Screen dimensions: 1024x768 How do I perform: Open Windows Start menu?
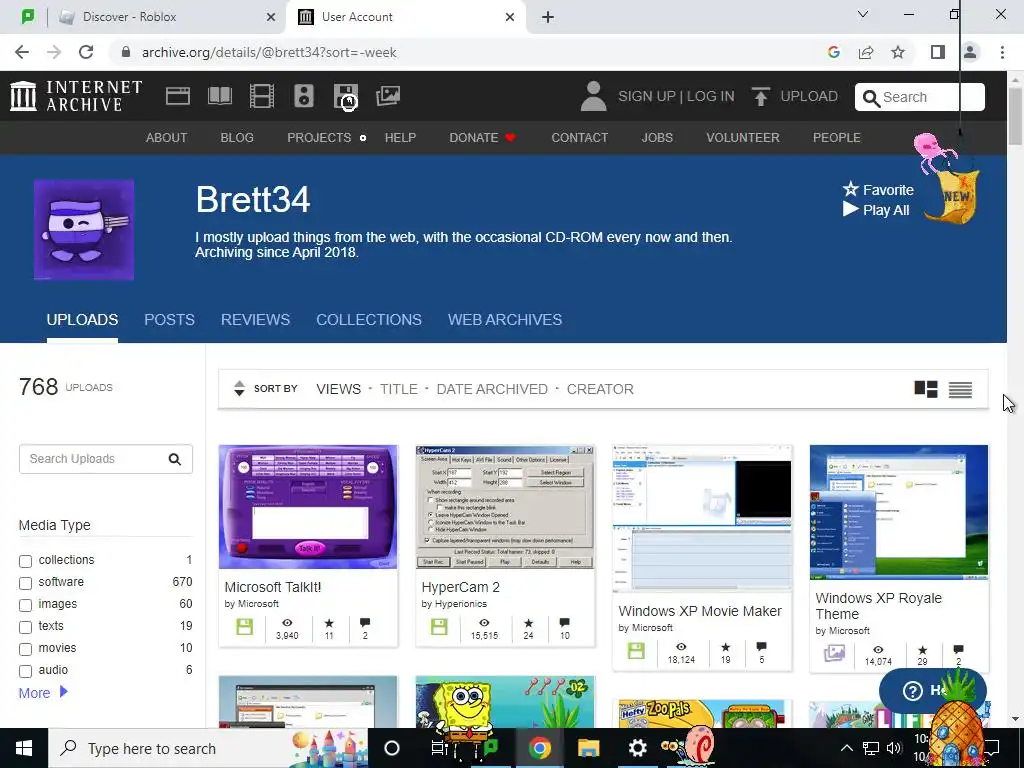coord(24,748)
